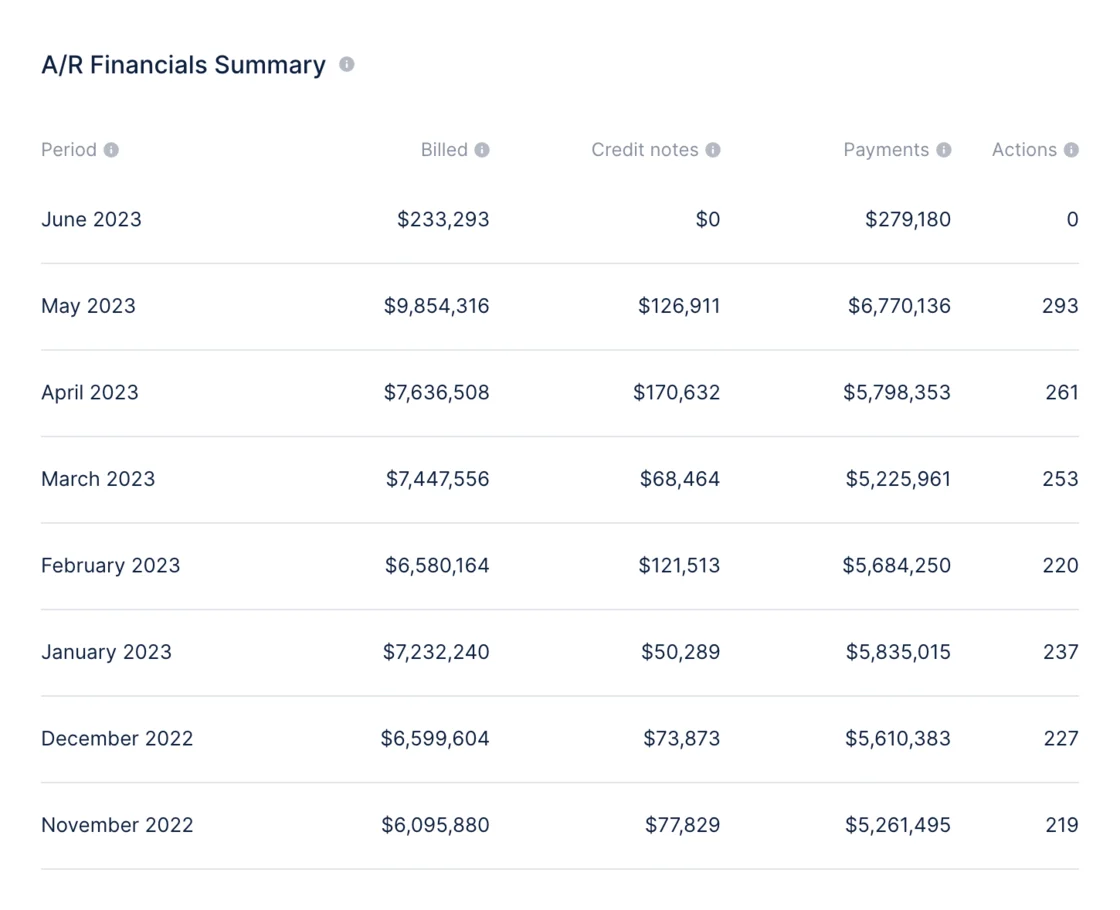This screenshot has height=910, width=1120.
Task: Select the Billed column header
Action: [444, 150]
